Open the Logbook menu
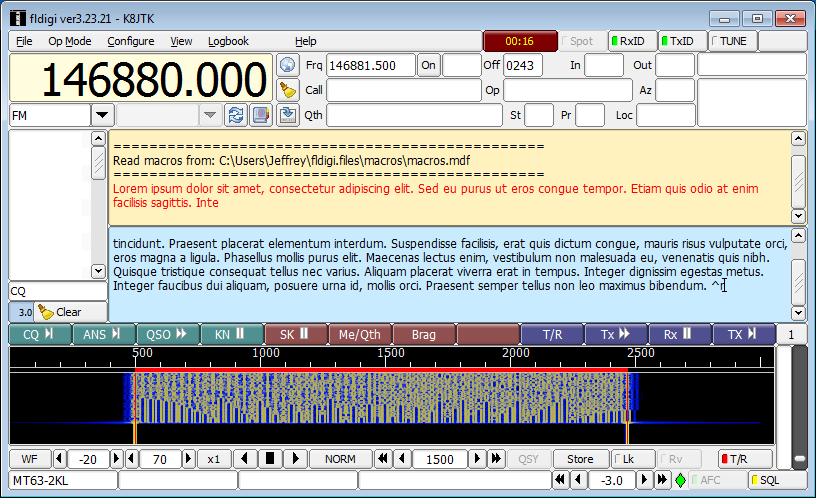This screenshot has width=816, height=498. click(x=228, y=41)
